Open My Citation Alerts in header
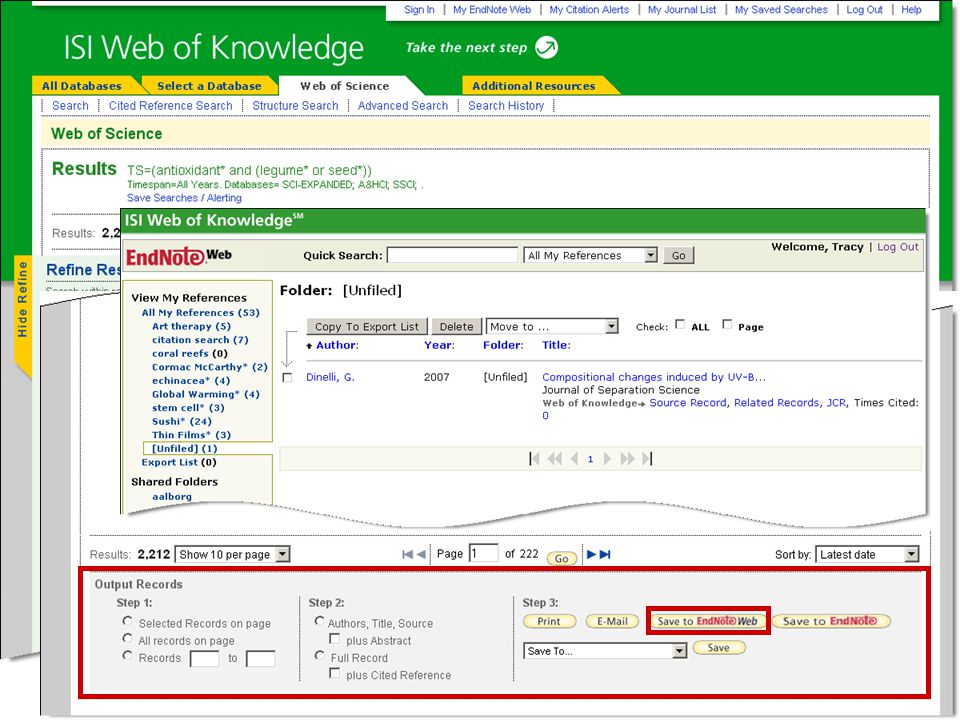 [589, 10]
